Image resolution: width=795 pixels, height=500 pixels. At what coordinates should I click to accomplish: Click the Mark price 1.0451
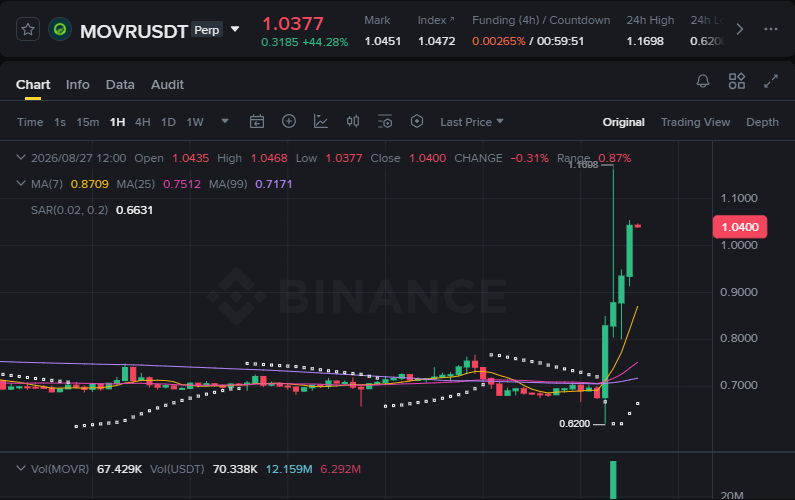pos(382,41)
